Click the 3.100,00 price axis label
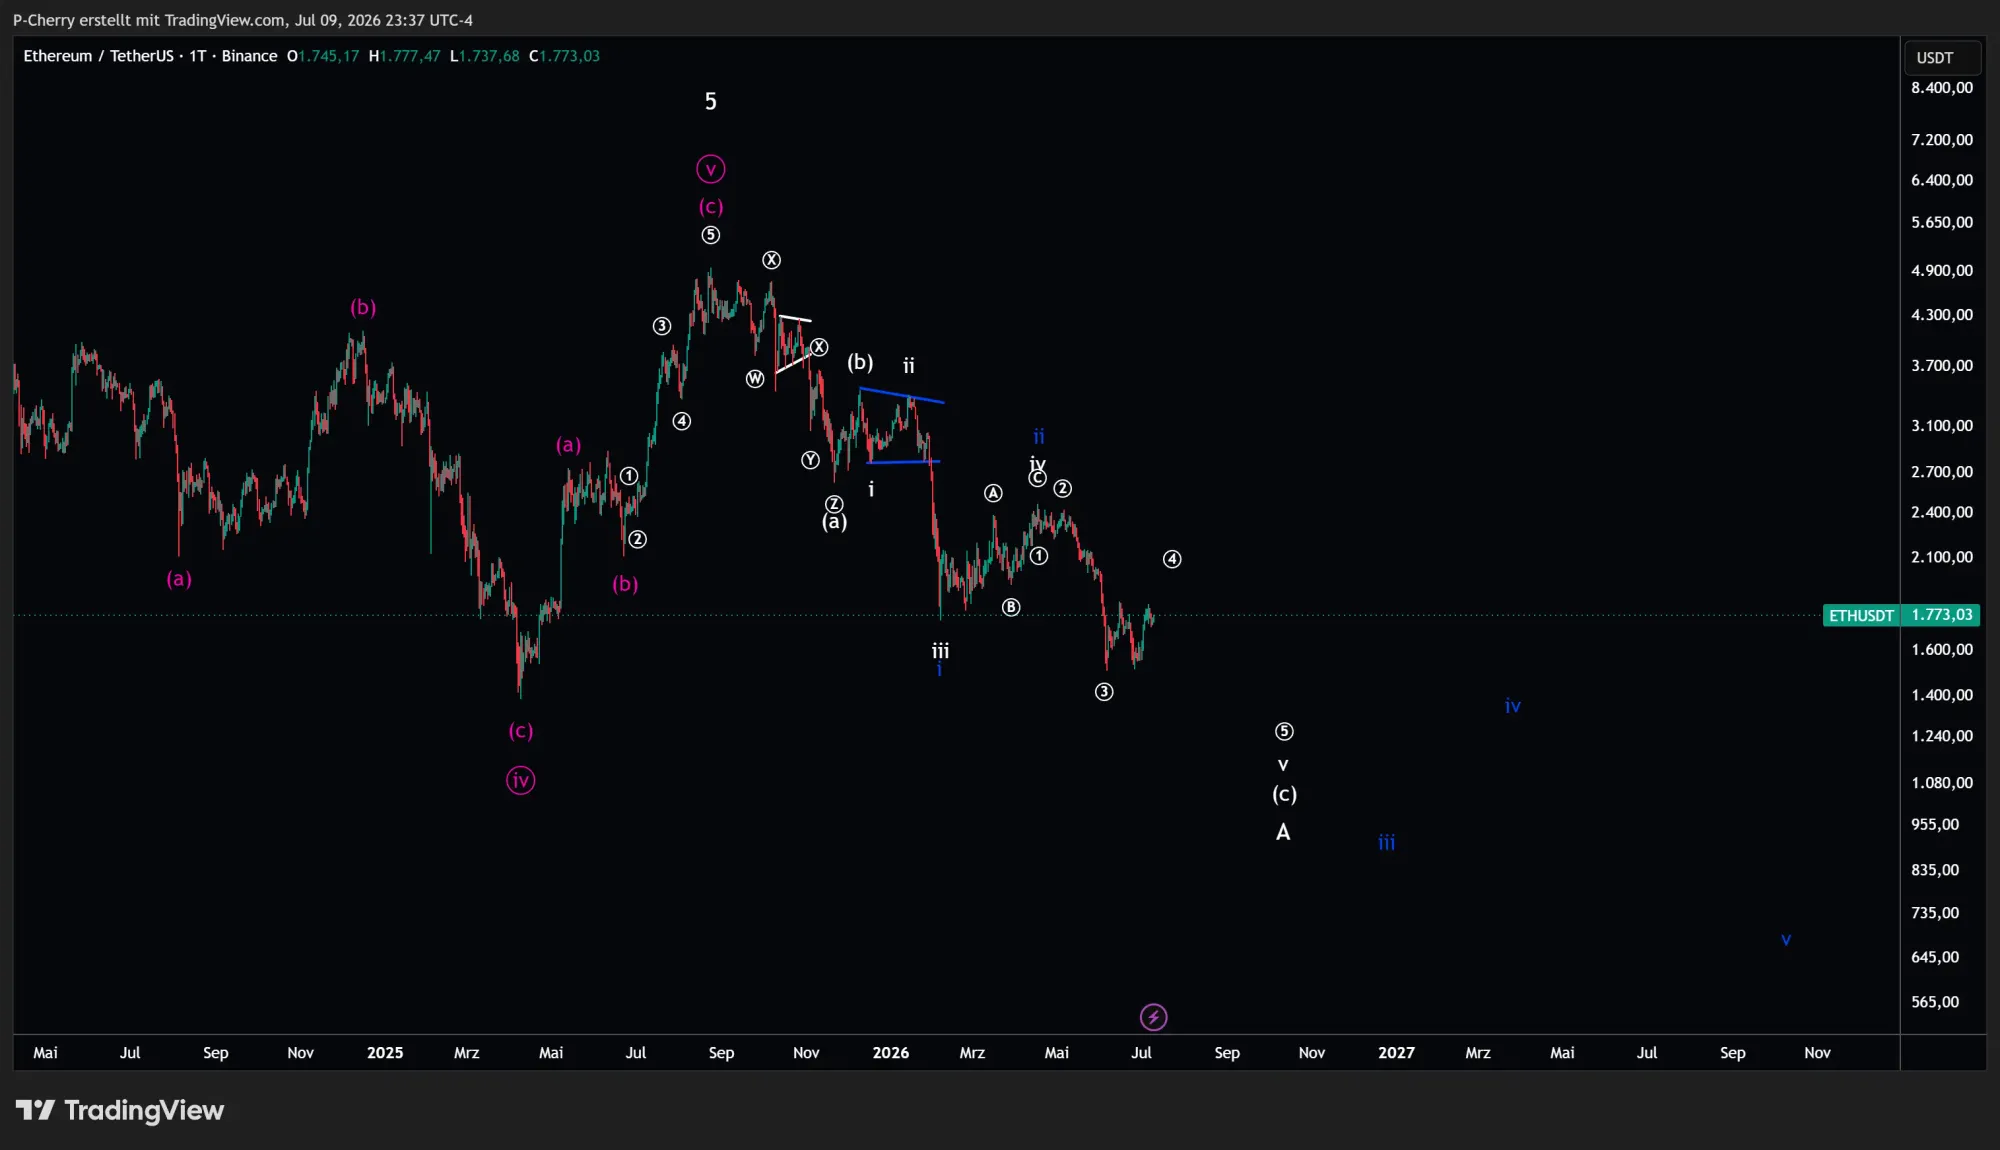The height and width of the screenshot is (1150, 2000). point(1941,425)
